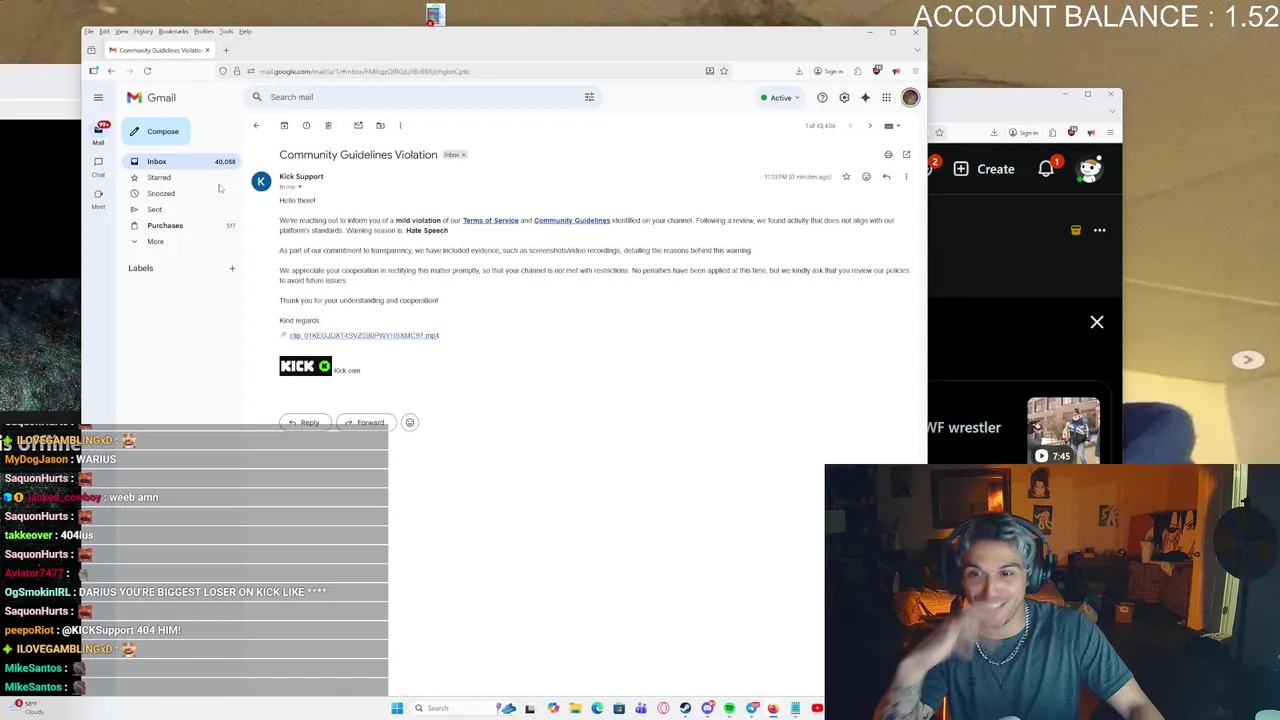This screenshot has height=720, width=1280.
Task: Bookmark this page star in Gmail window
Action: (724, 71)
